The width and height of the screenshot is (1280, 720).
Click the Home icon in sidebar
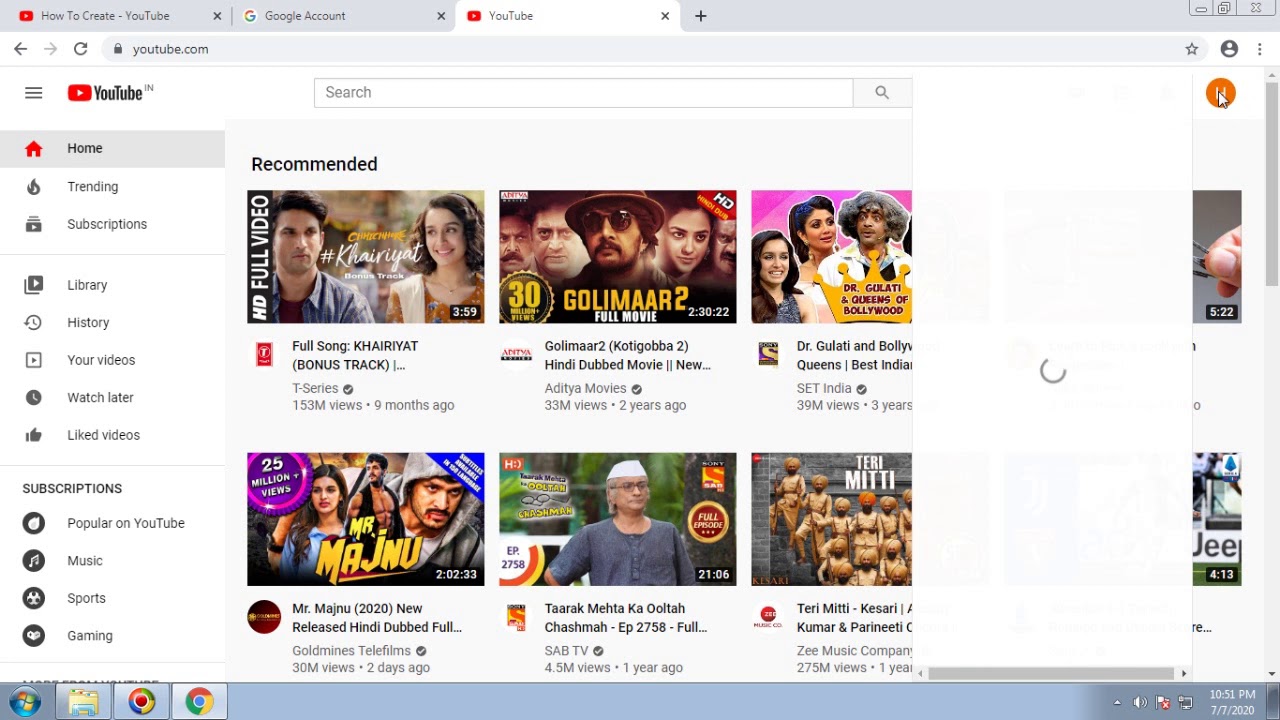click(34, 149)
